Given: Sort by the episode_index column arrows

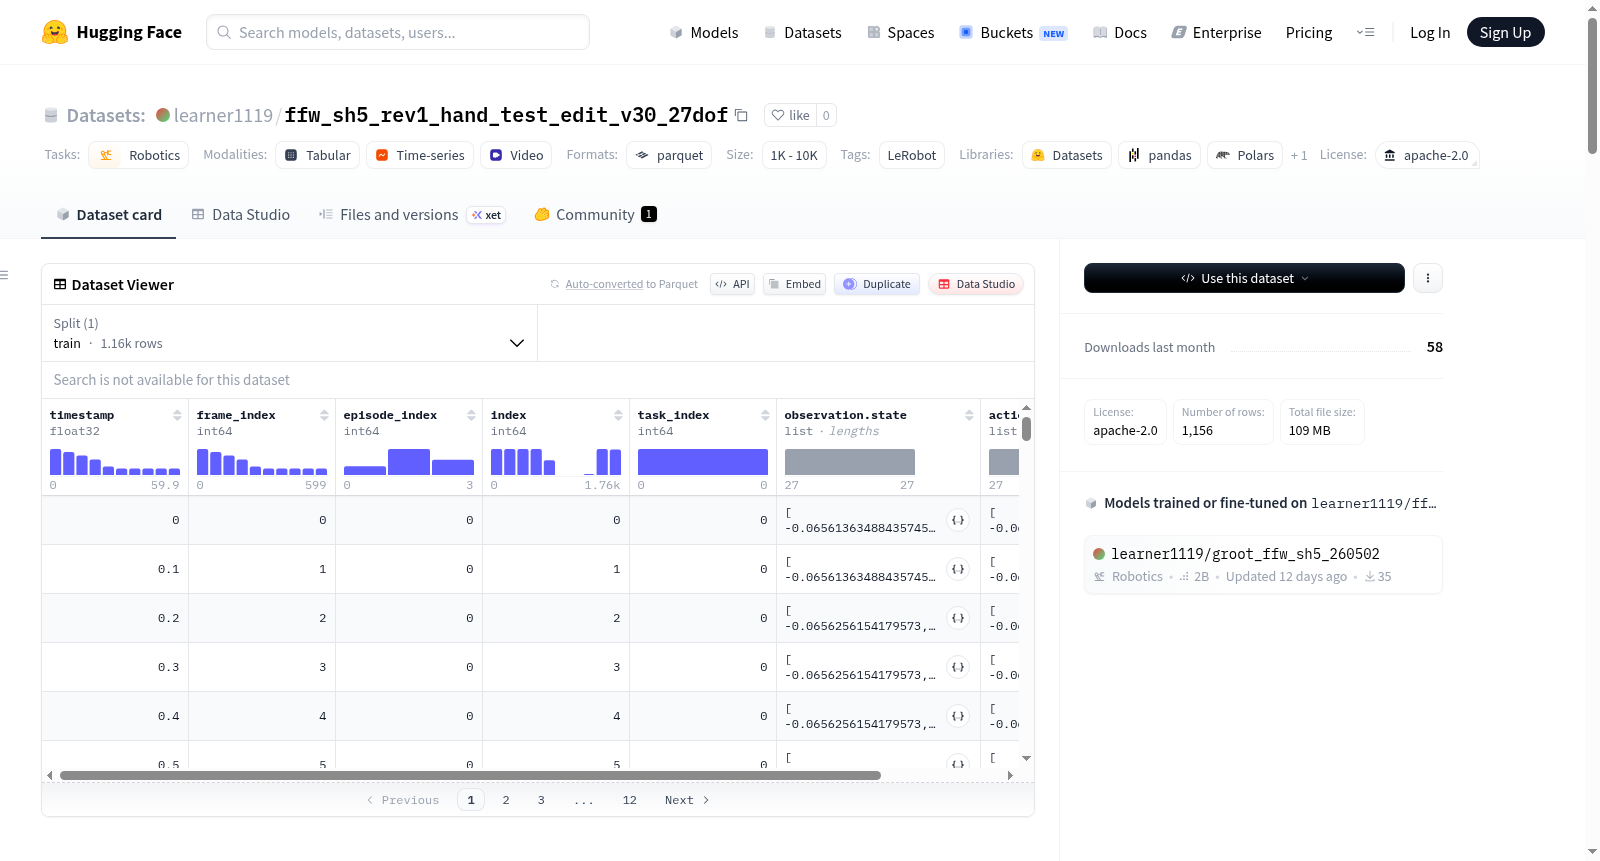Looking at the screenshot, I should coord(471,415).
